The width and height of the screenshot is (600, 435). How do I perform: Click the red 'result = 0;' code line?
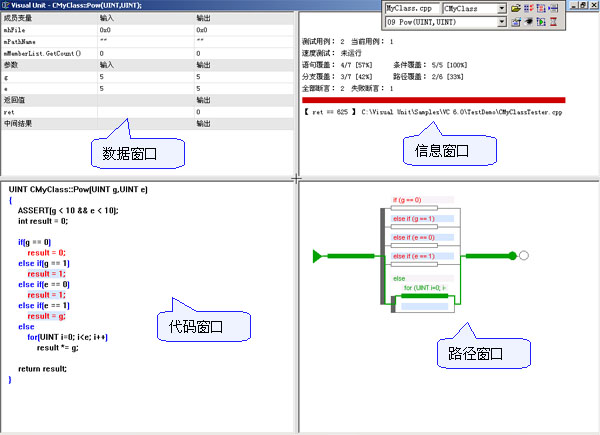pos(46,253)
